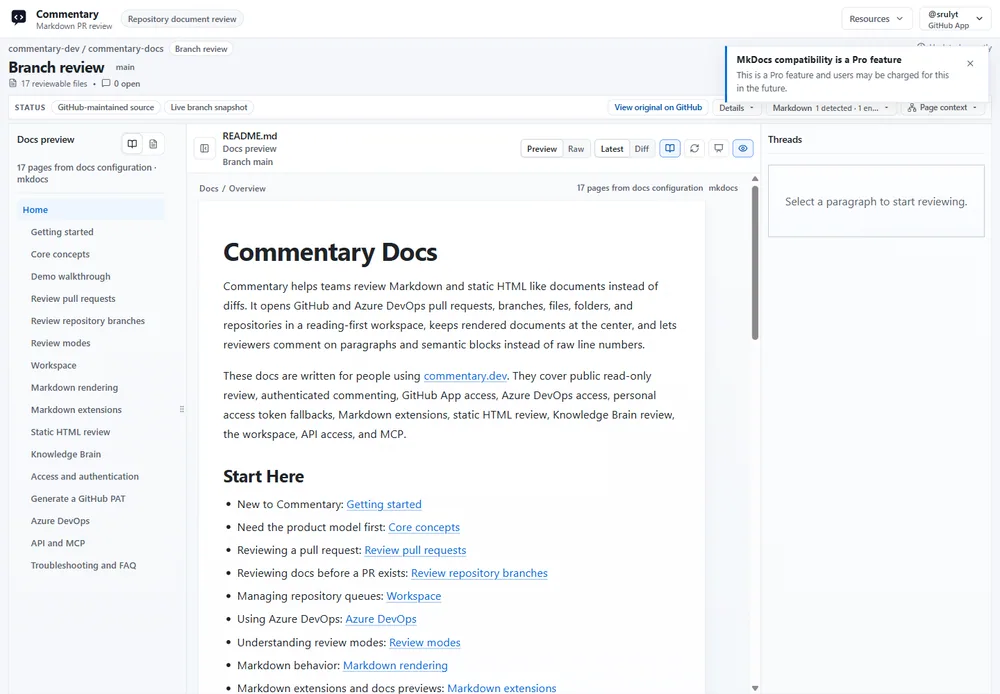The image size is (1000, 694).
Task: Follow the Review repository branches document link
Action: click(x=479, y=573)
